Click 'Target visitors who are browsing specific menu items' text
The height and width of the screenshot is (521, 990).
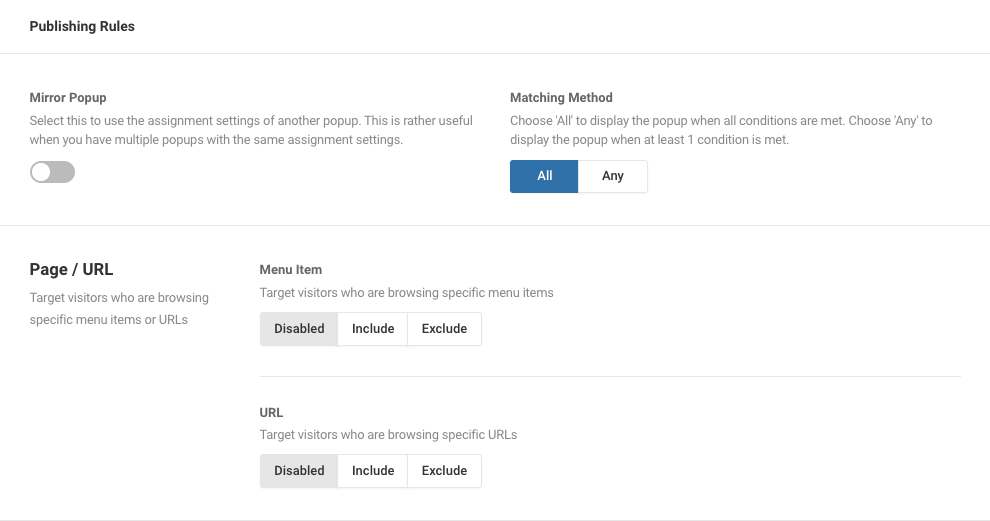pyautogui.click(x=407, y=292)
